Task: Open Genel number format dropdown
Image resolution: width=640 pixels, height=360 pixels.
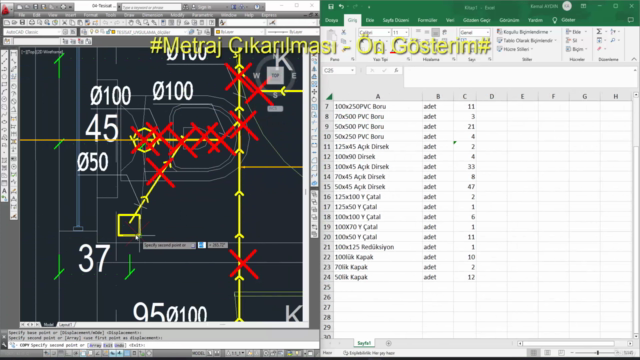Action: (x=487, y=33)
